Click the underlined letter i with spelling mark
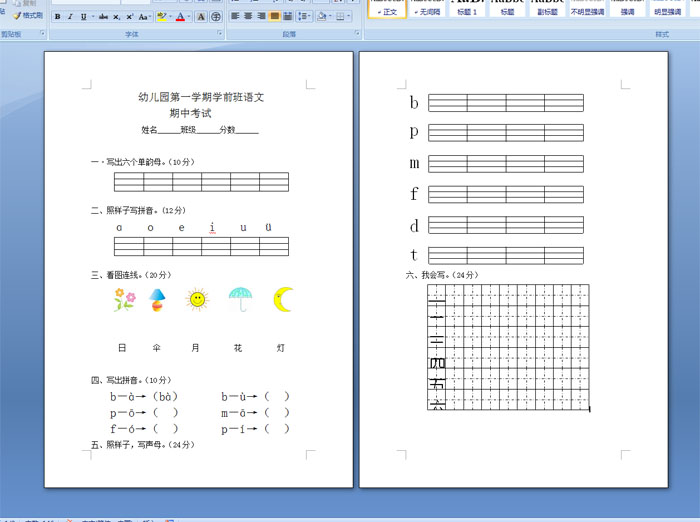Image resolution: width=700 pixels, height=522 pixels. 212,228
